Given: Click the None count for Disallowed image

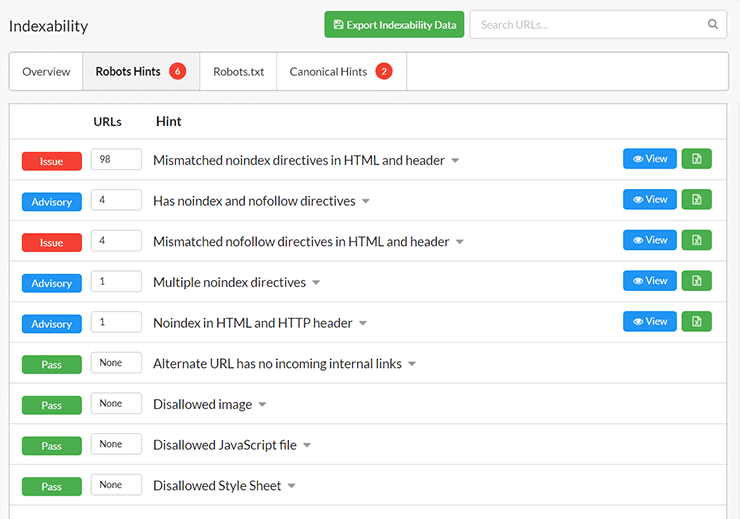Looking at the screenshot, I should tap(116, 403).
